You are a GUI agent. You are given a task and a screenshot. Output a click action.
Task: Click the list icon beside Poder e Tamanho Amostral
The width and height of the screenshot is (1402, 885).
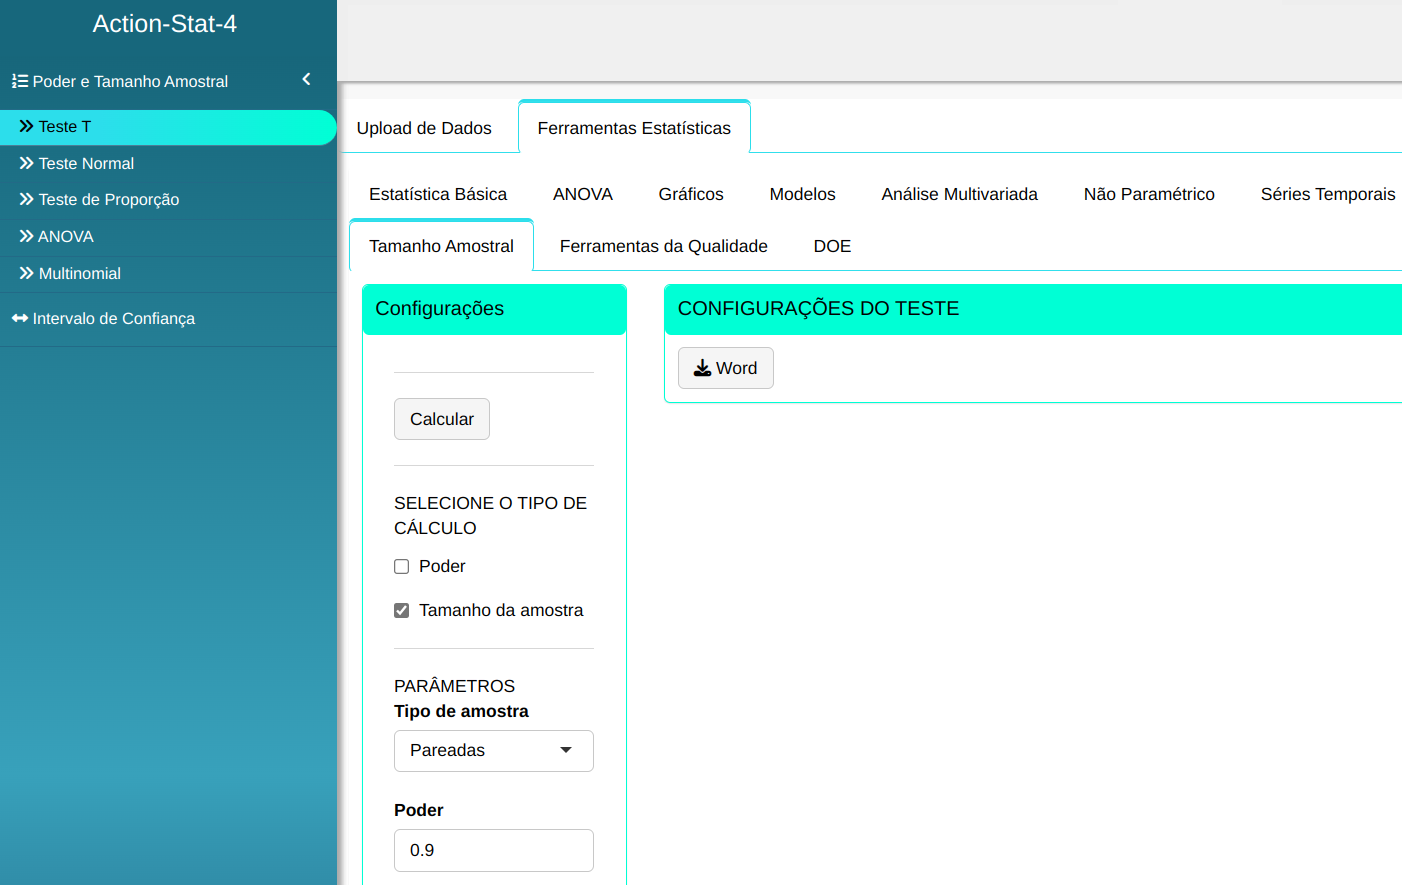tap(19, 81)
